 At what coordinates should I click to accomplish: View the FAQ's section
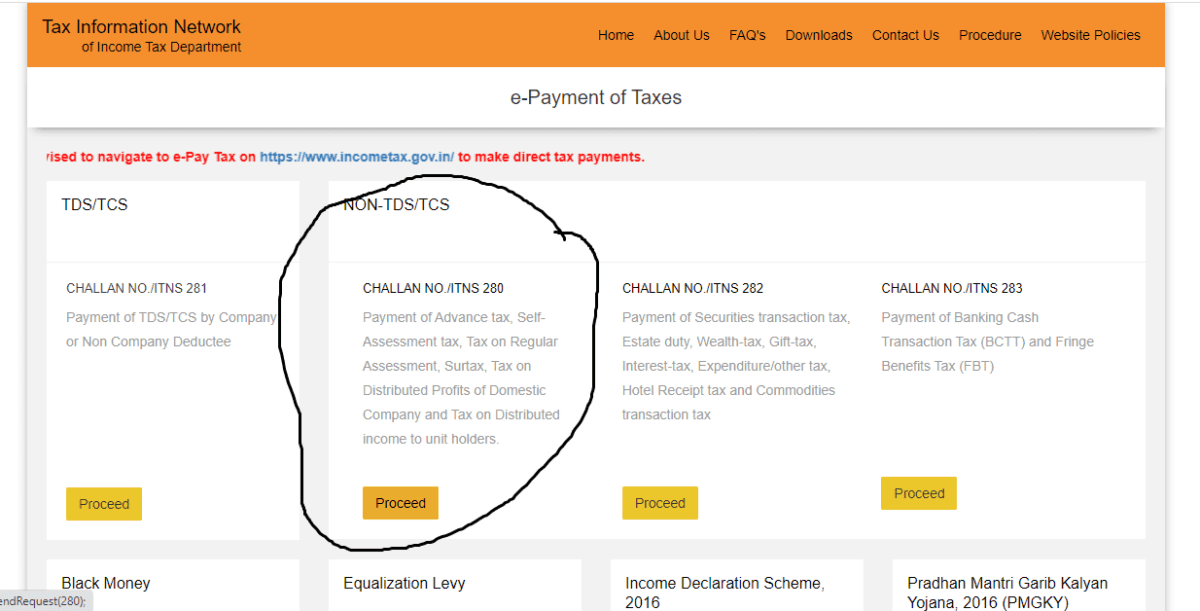click(747, 35)
